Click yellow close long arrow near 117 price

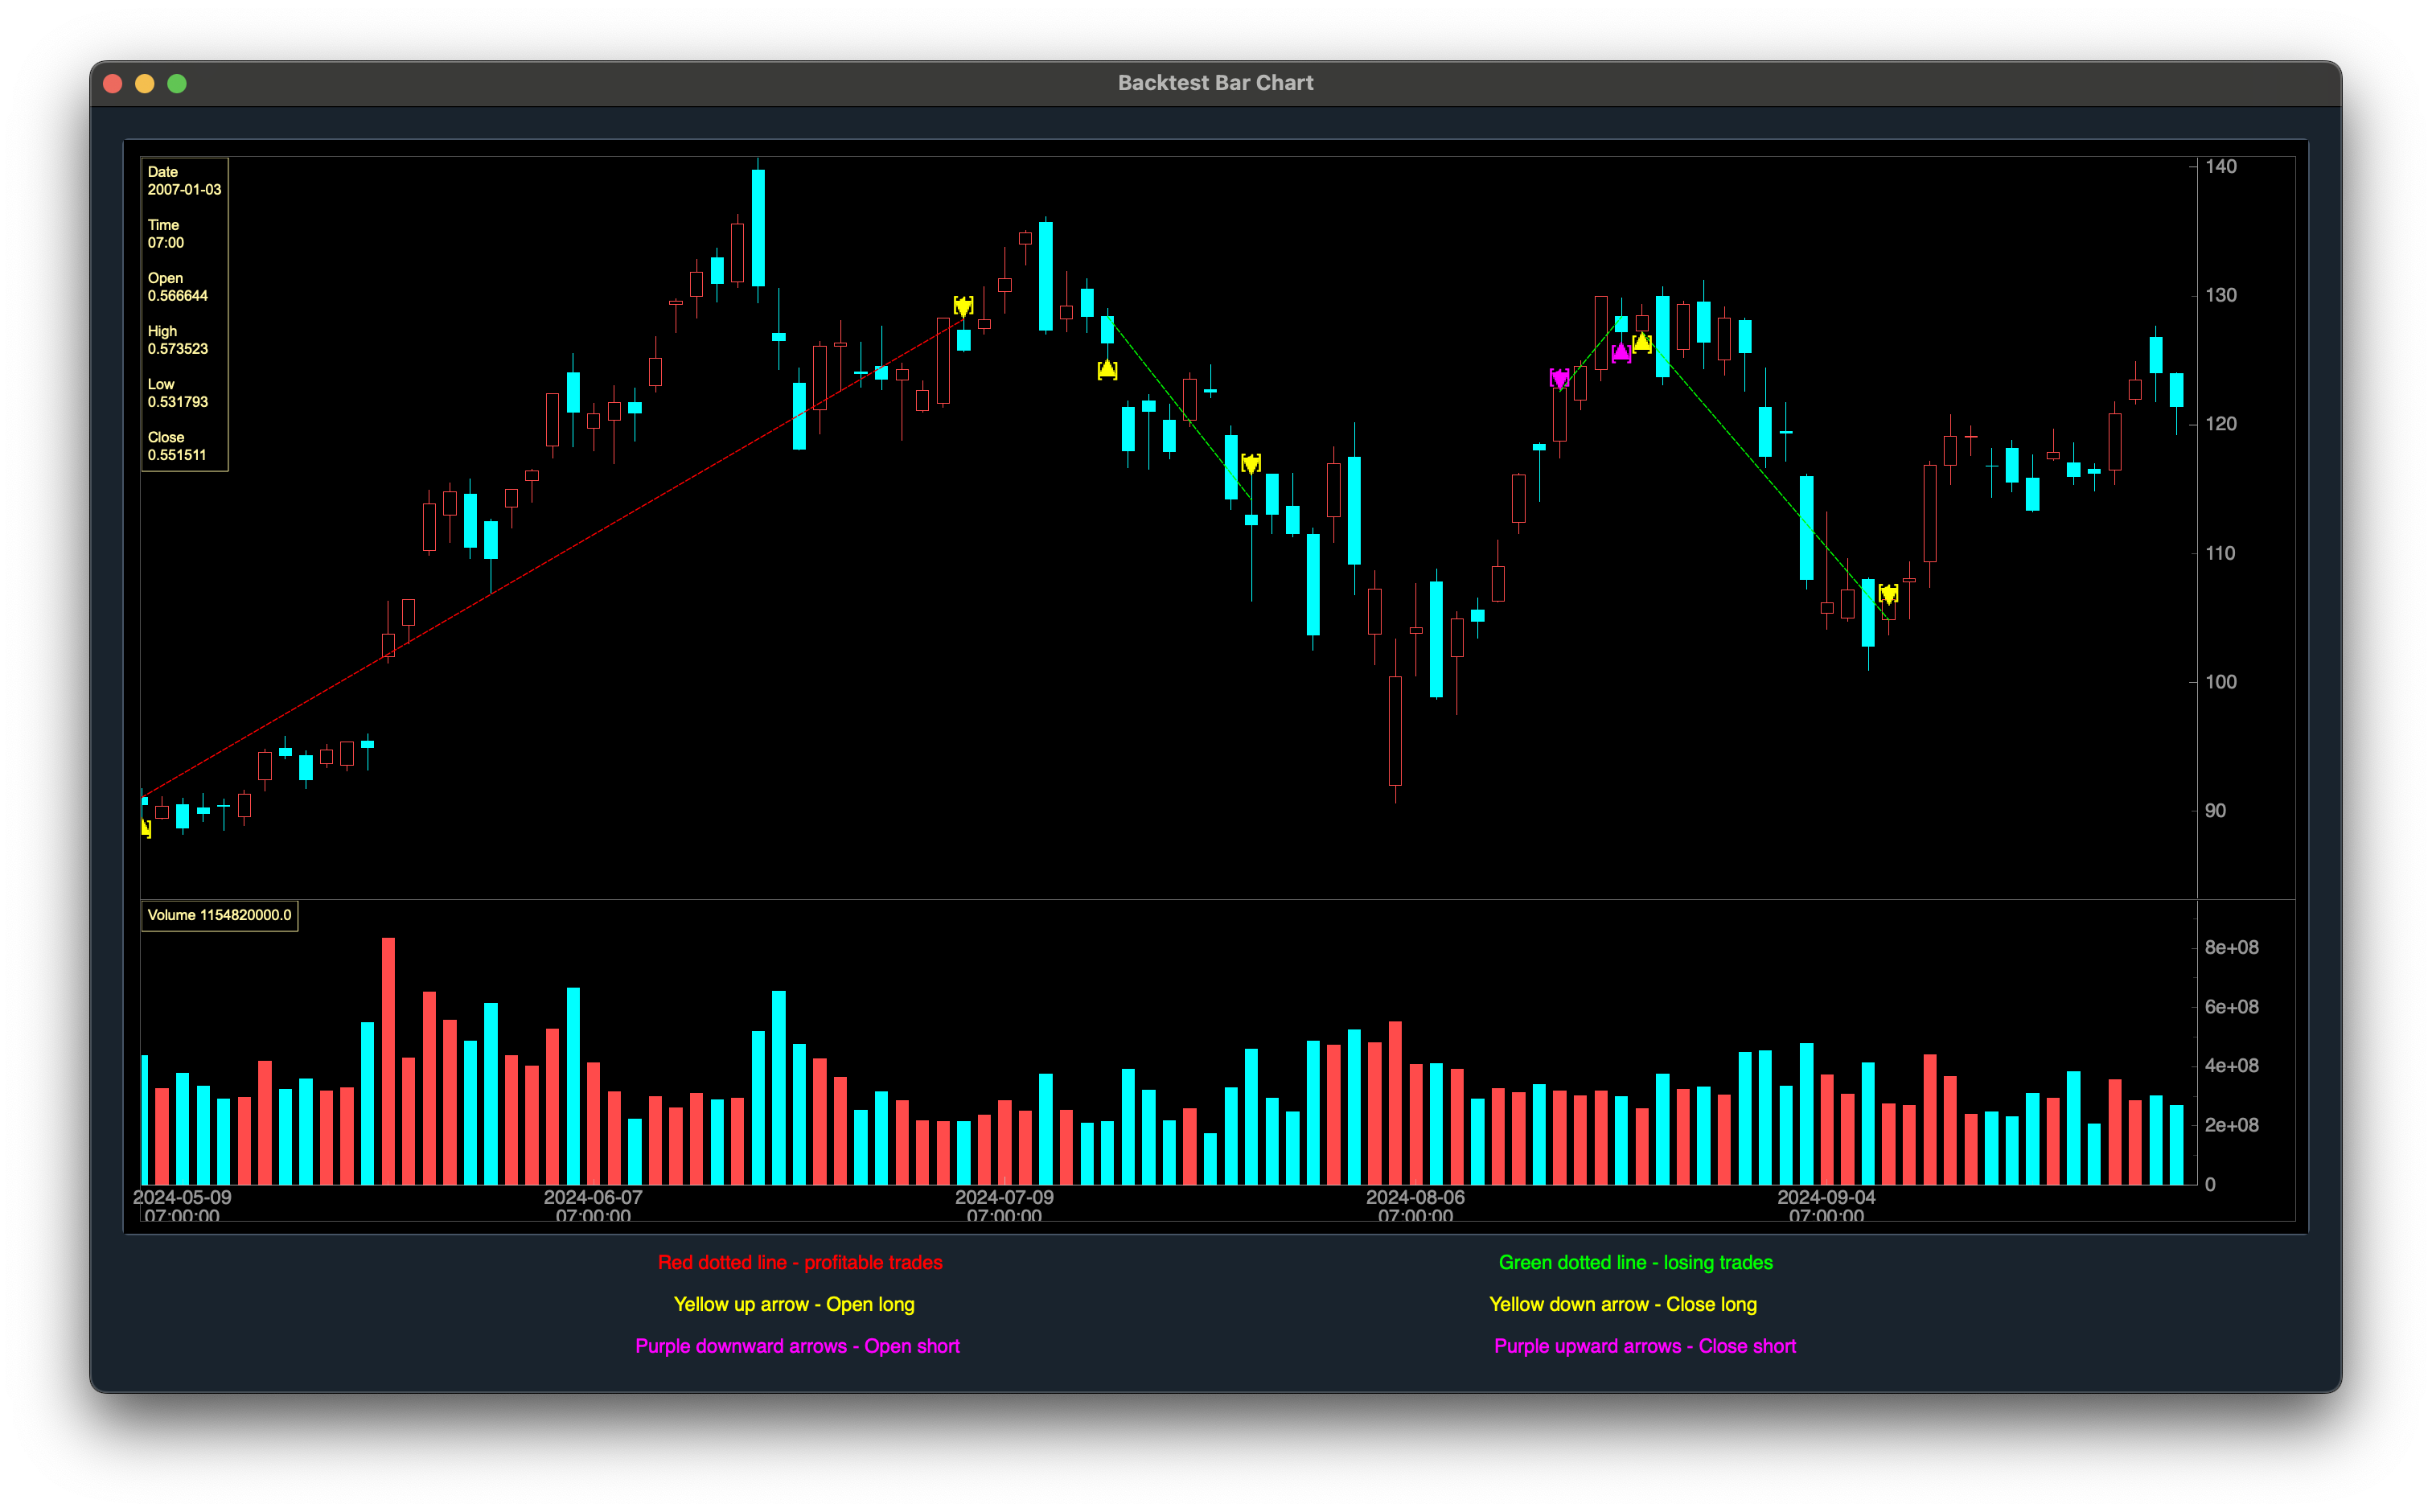pyautogui.click(x=1251, y=463)
